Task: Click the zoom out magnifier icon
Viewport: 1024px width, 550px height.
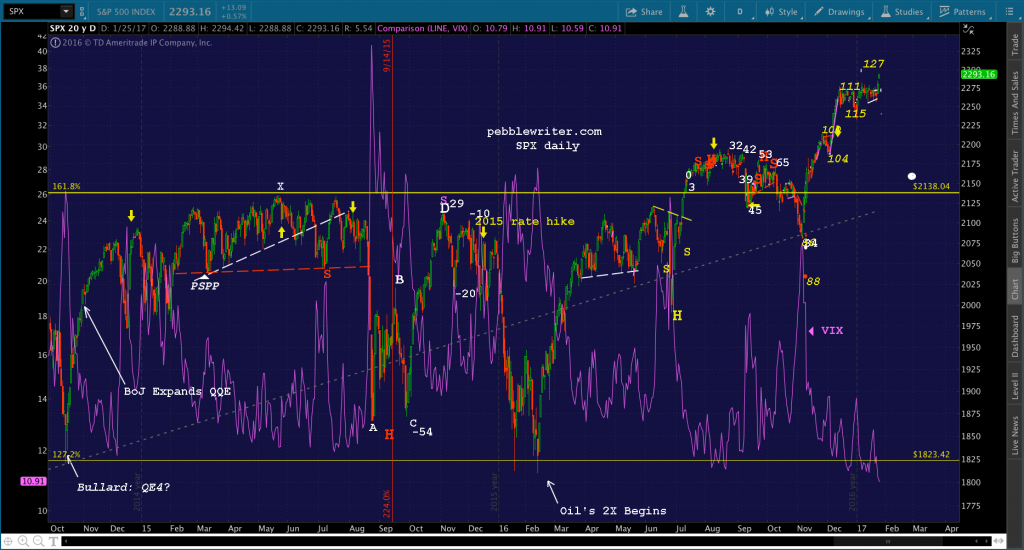Action: (39, 541)
